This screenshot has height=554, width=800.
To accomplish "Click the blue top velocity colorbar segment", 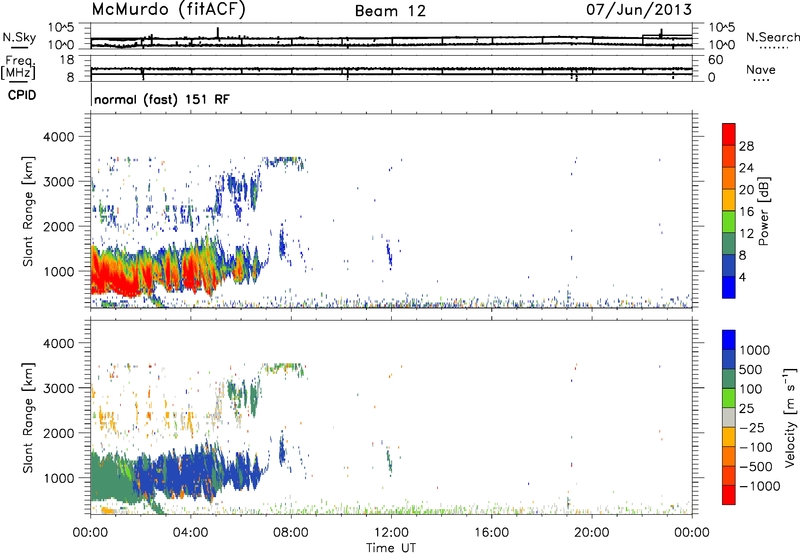I will point(729,340).
